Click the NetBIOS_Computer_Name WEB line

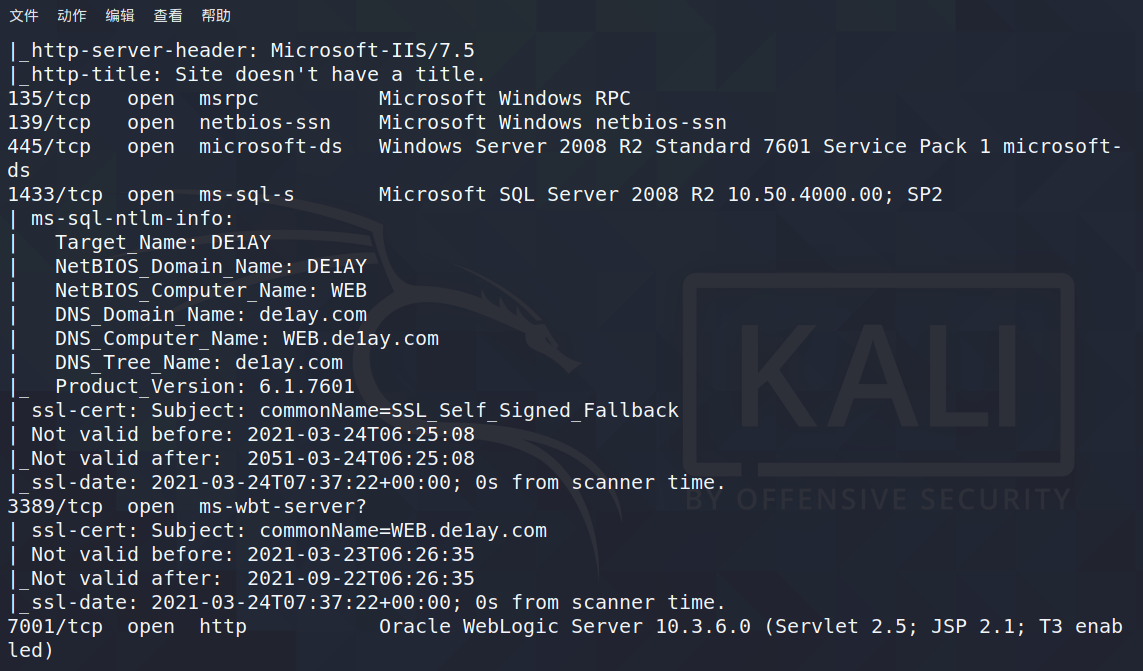(211, 291)
